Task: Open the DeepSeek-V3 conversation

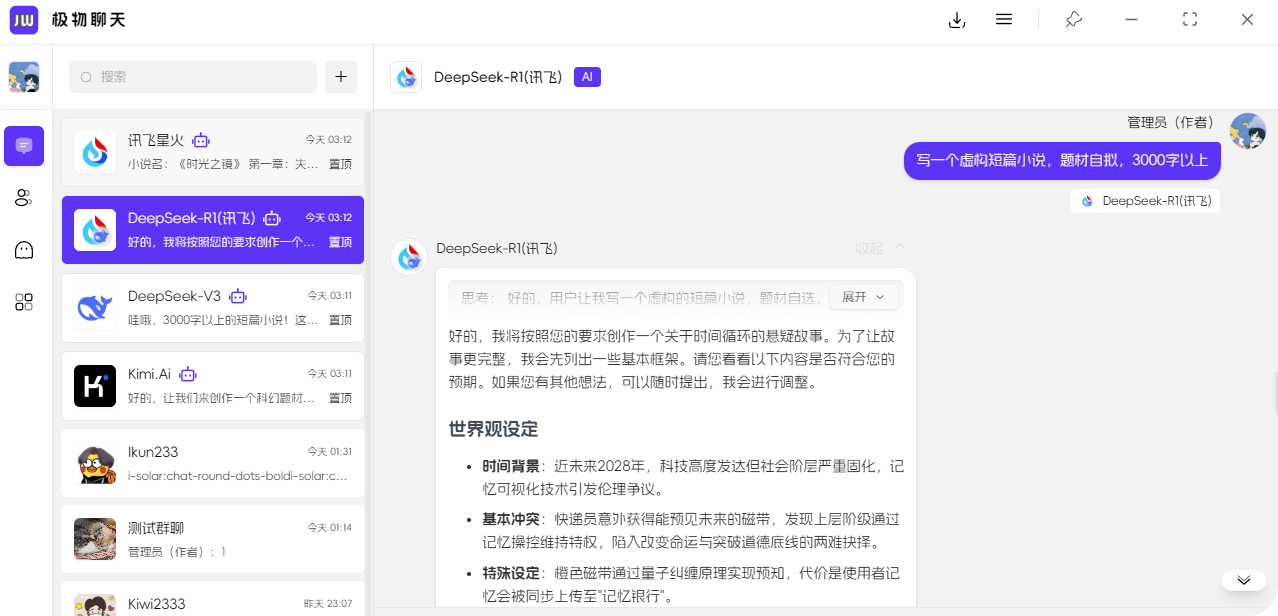Action: click(213, 308)
